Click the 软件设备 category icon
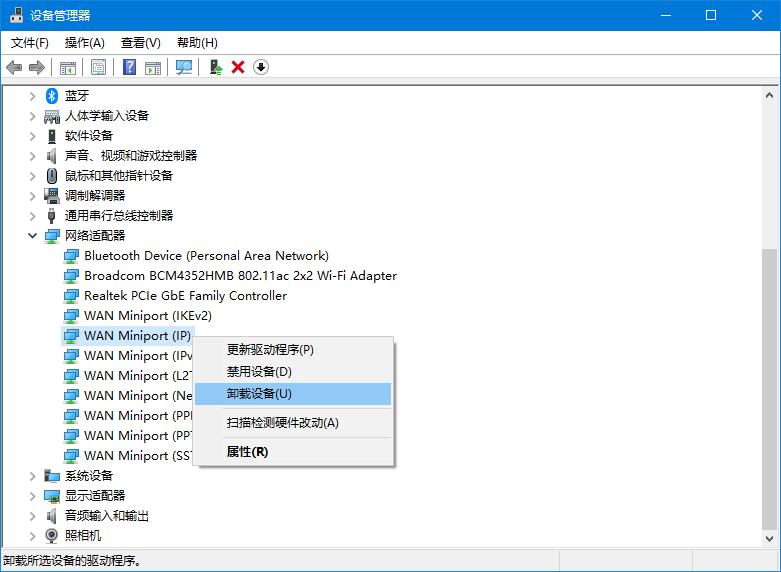 pyautogui.click(x=52, y=136)
